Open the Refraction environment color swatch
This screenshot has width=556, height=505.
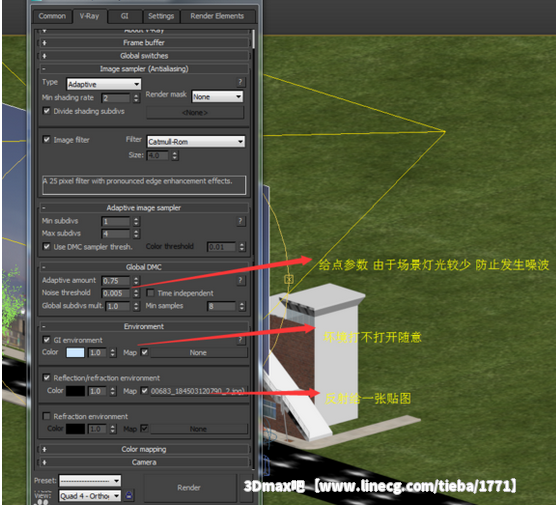pyautogui.click(x=76, y=429)
